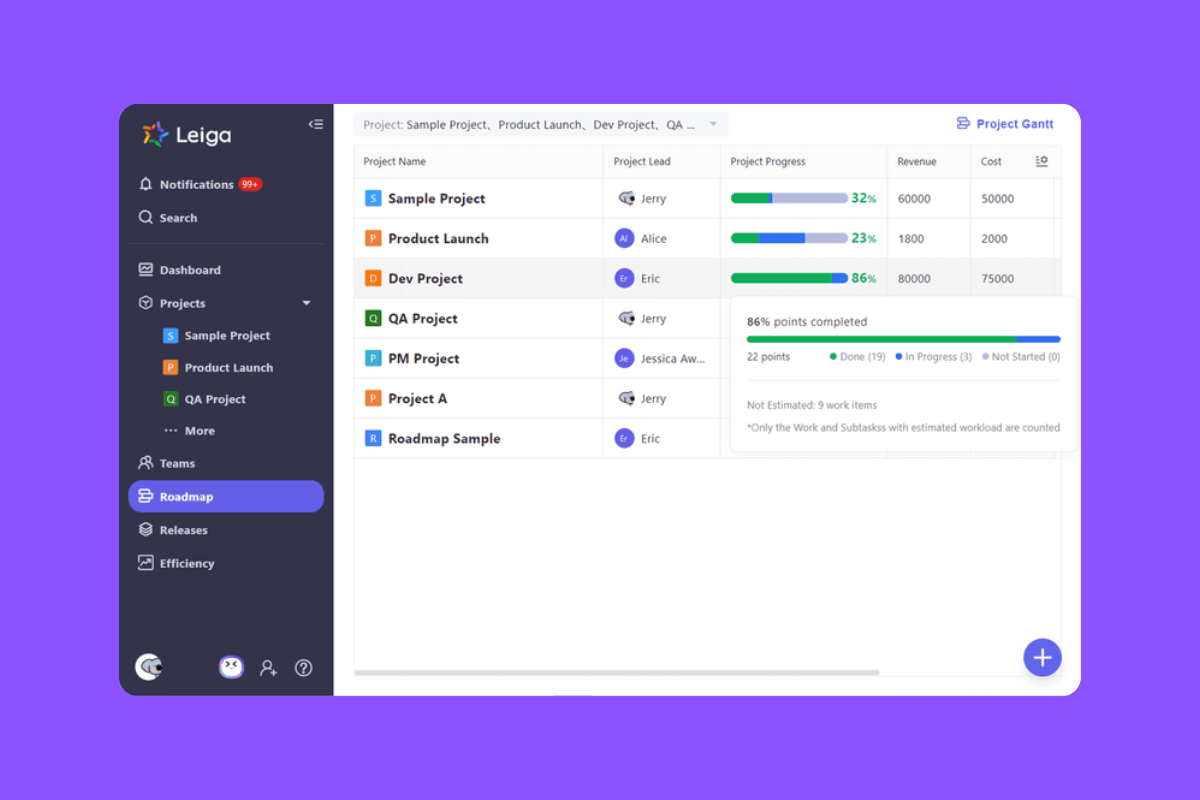Expand More under Projects list
This screenshot has height=800, width=1200.
coord(200,430)
